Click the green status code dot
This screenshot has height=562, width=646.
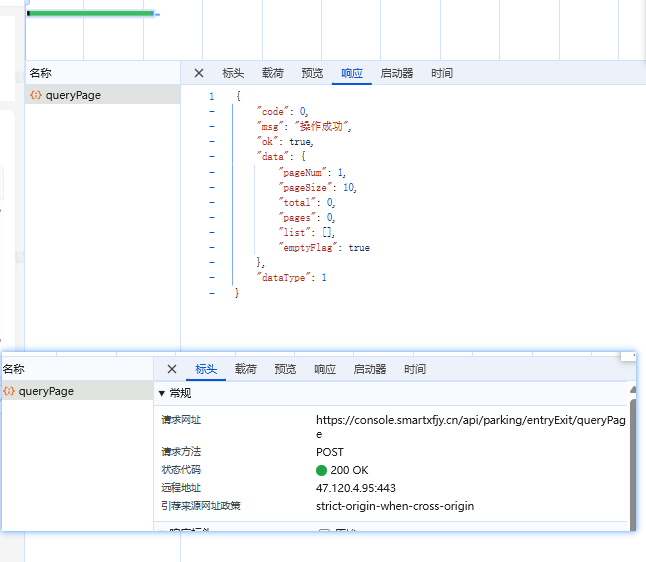pos(321,471)
